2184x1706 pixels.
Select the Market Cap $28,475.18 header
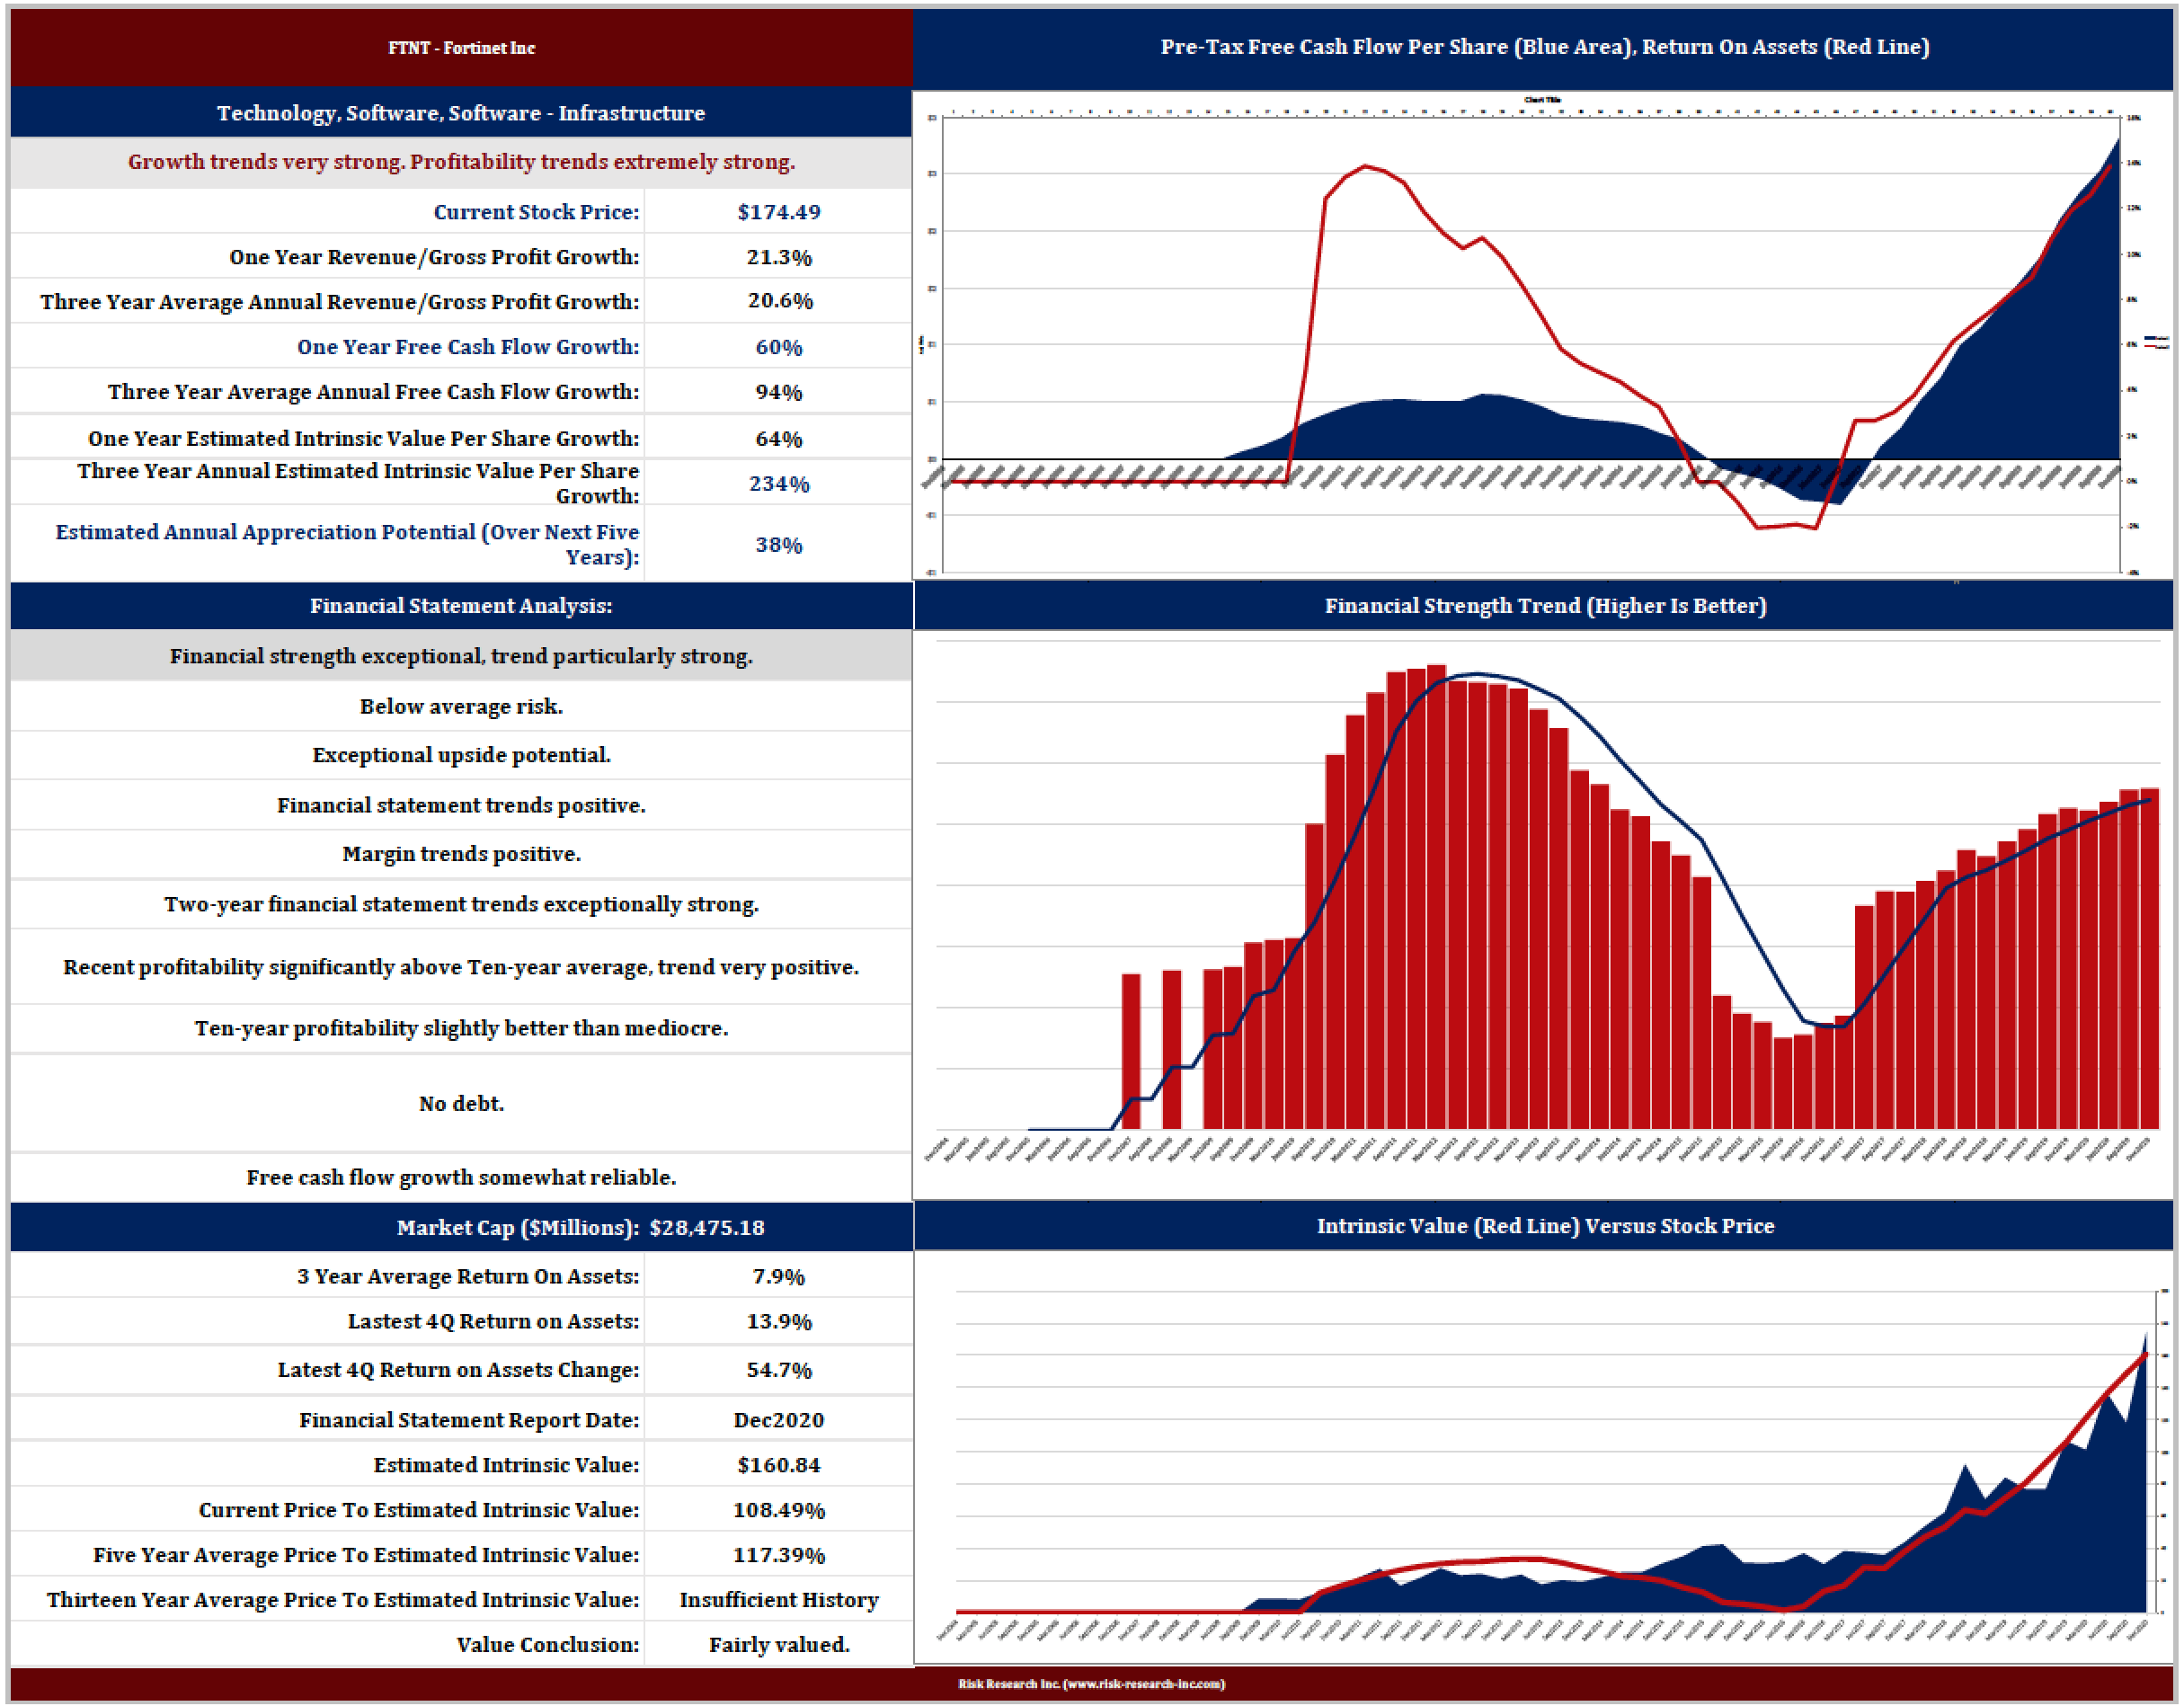pyautogui.click(x=580, y=1228)
